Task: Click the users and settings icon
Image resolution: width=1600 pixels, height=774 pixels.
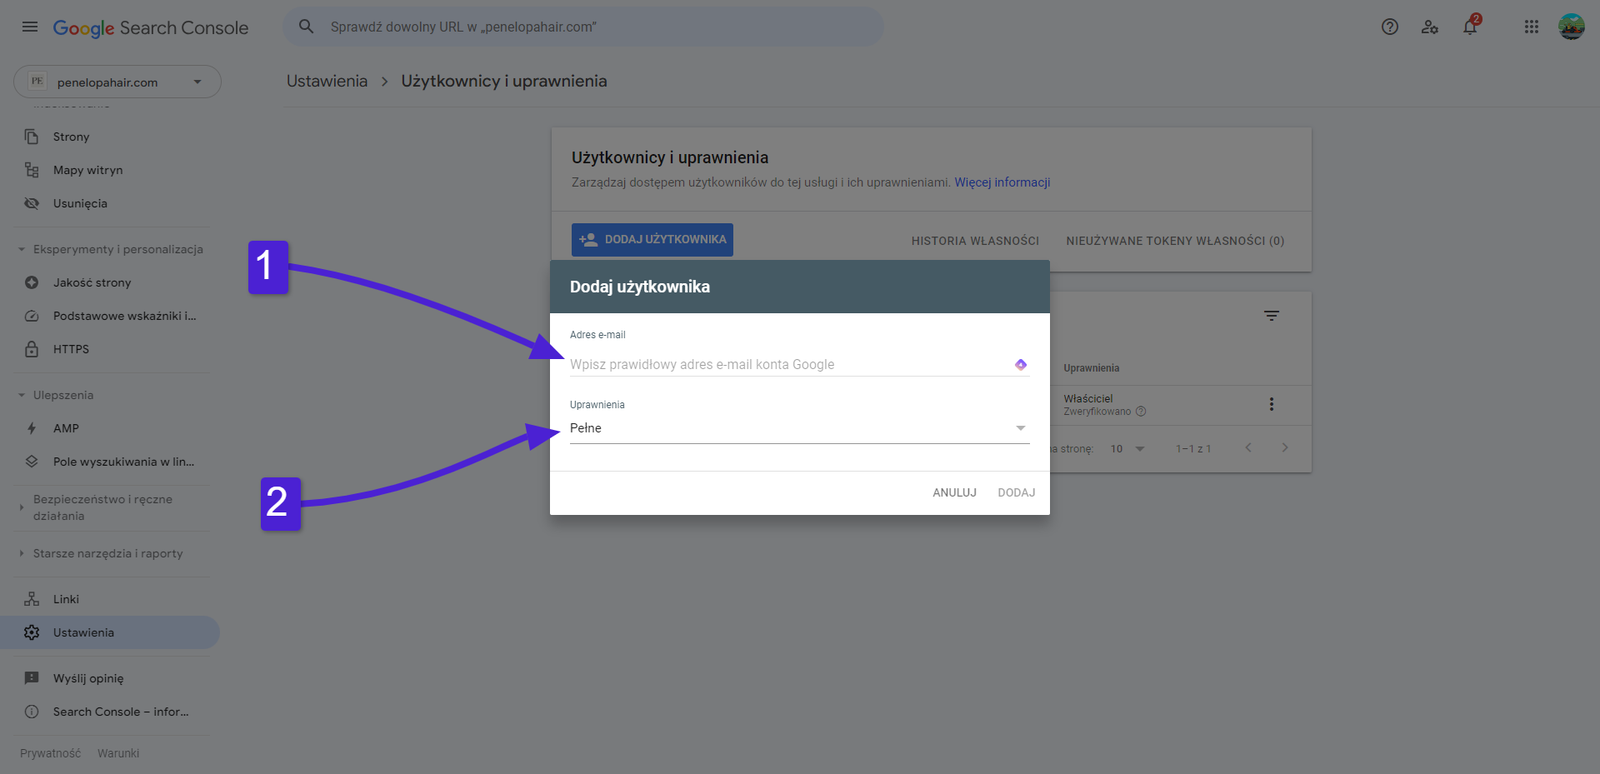Action: [x=1430, y=27]
